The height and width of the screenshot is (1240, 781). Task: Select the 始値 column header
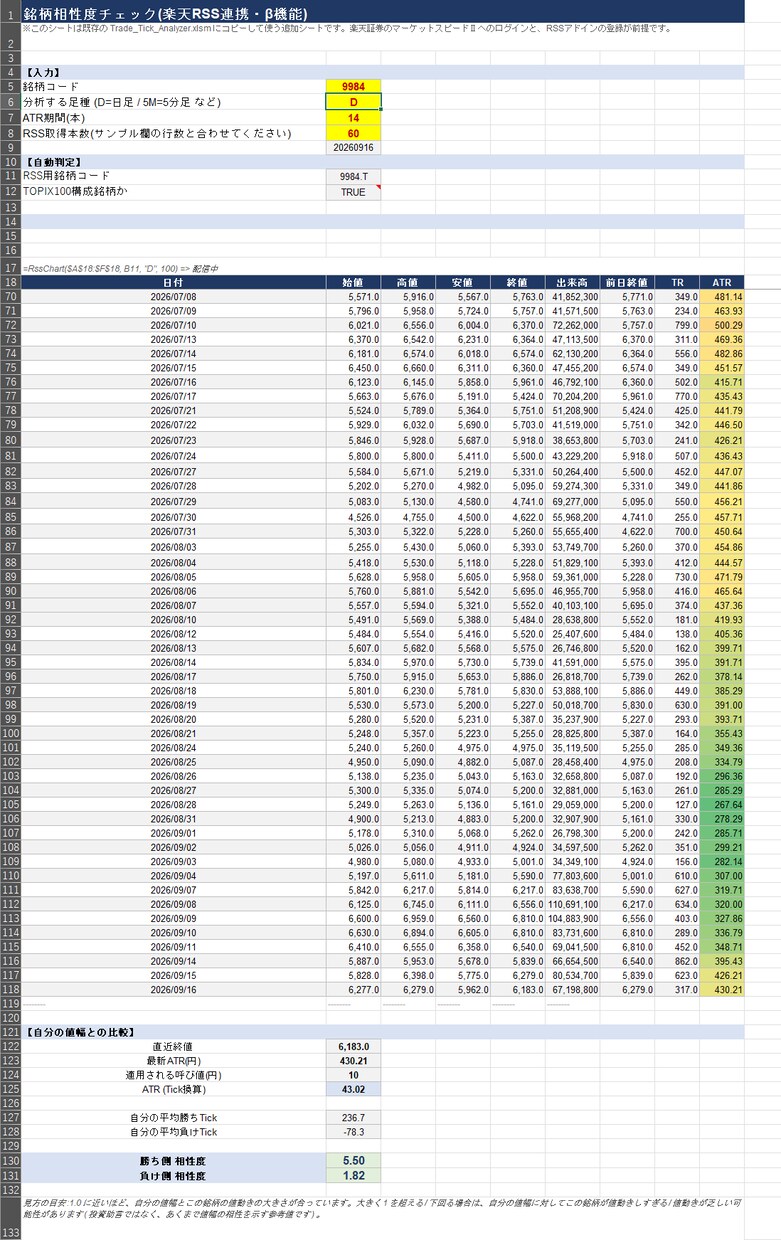[x=353, y=283]
